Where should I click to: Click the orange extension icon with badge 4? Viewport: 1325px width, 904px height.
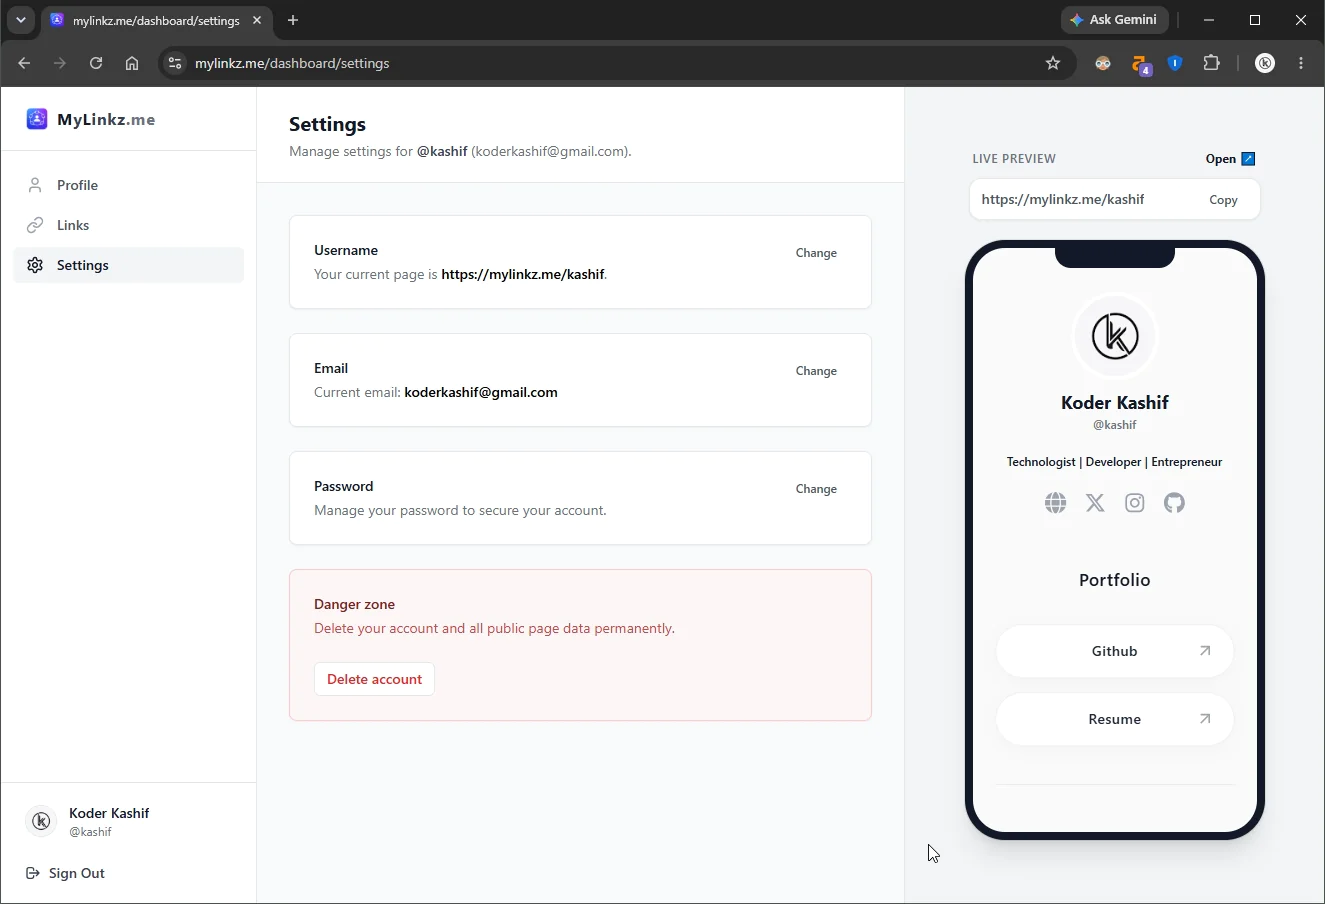point(1140,65)
